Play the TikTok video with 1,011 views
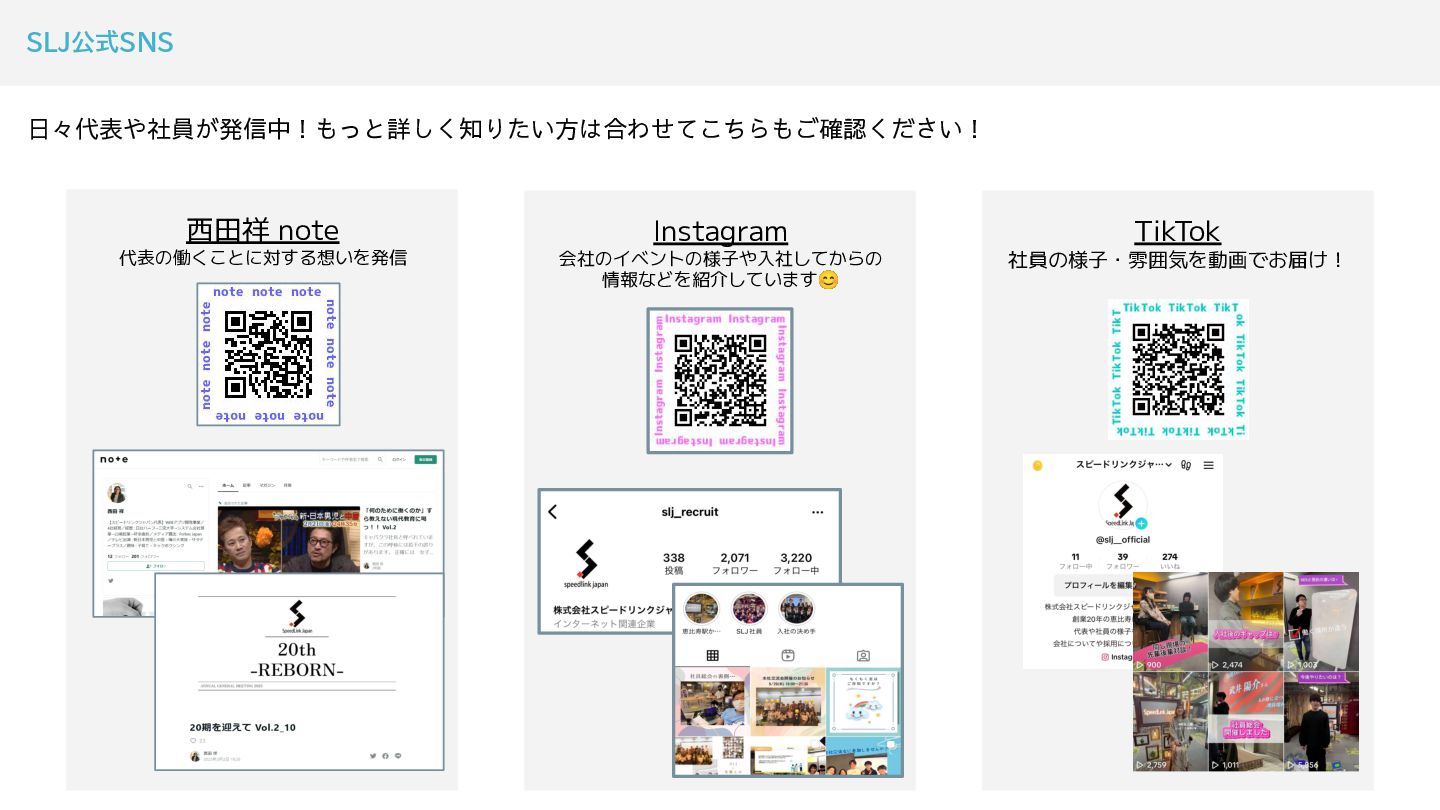Image resolution: width=1440 pixels, height=810 pixels. pyautogui.click(x=1246, y=721)
